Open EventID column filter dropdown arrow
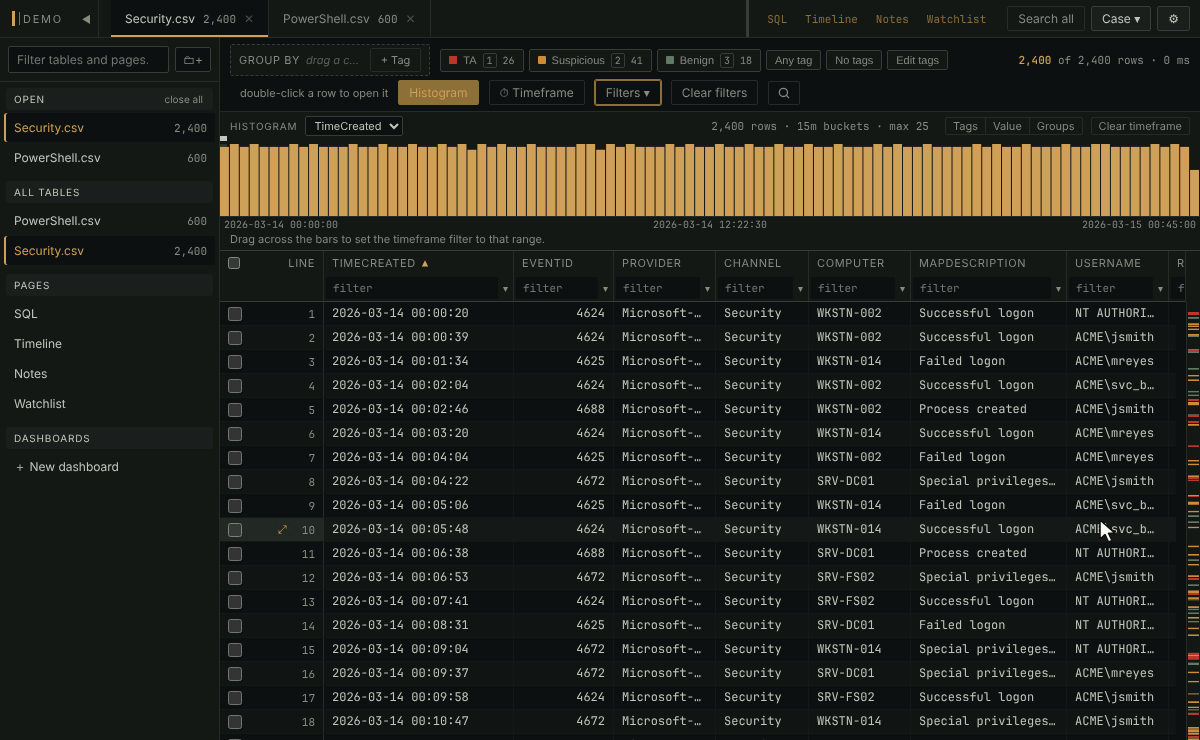 [604, 288]
